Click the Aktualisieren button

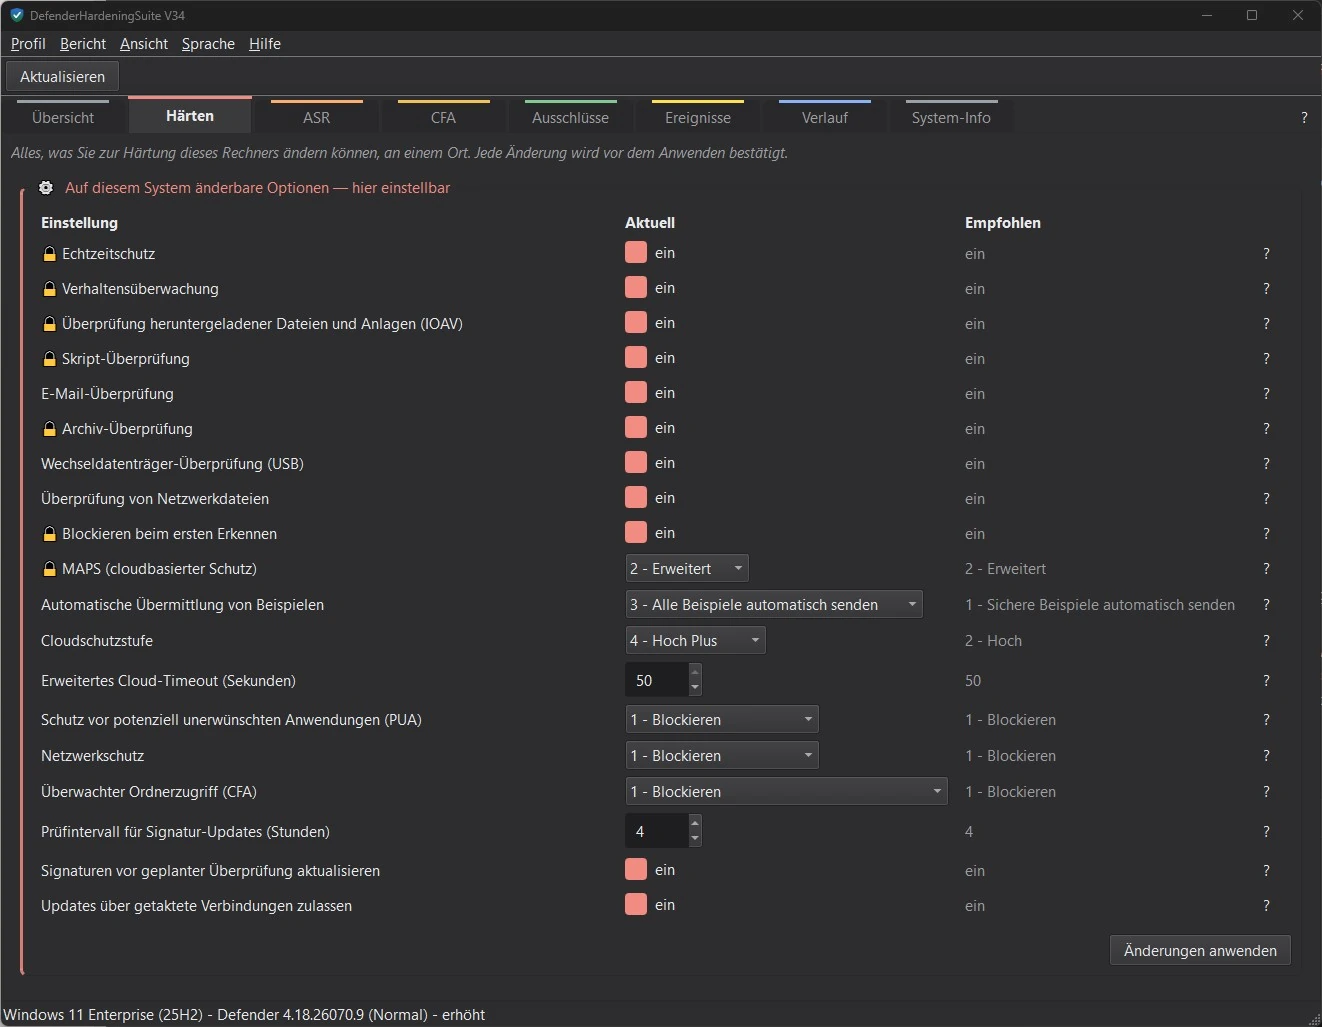62,77
